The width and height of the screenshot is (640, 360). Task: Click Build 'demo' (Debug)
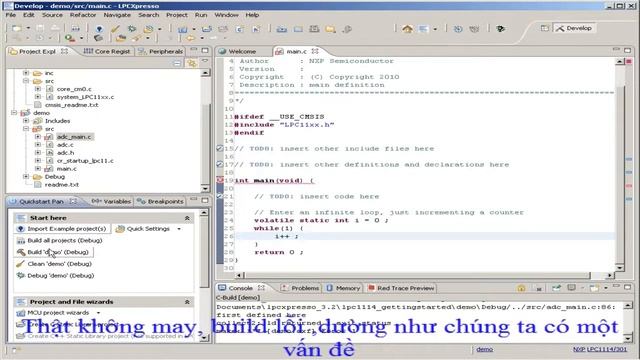(53, 252)
